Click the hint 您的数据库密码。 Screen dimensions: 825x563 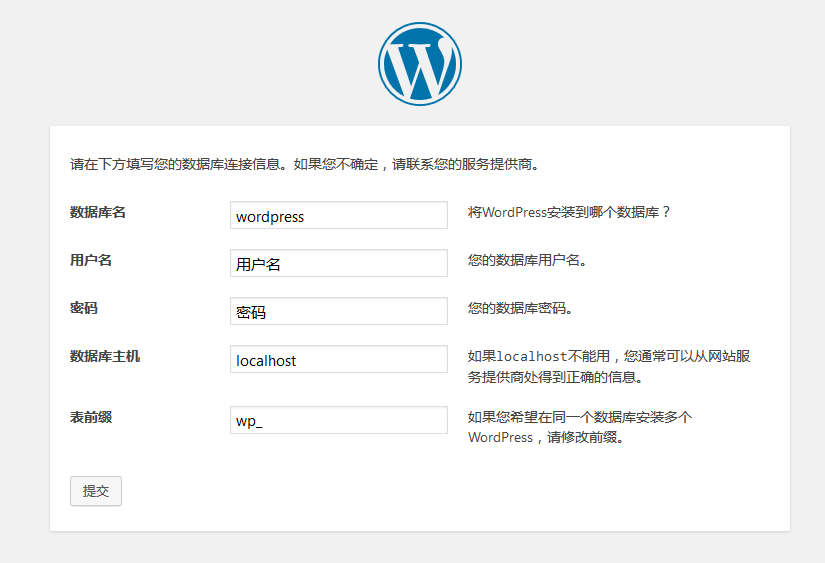(x=521, y=308)
